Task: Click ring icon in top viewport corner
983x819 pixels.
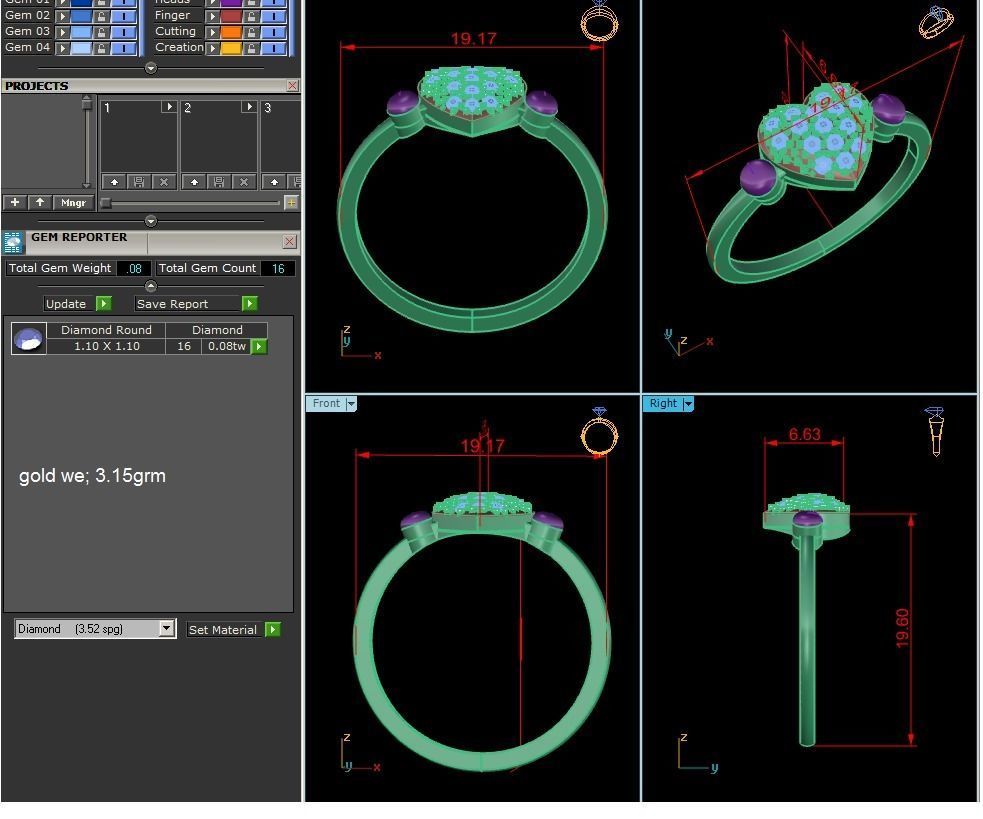Action: pyautogui.click(x=599, y=21)
